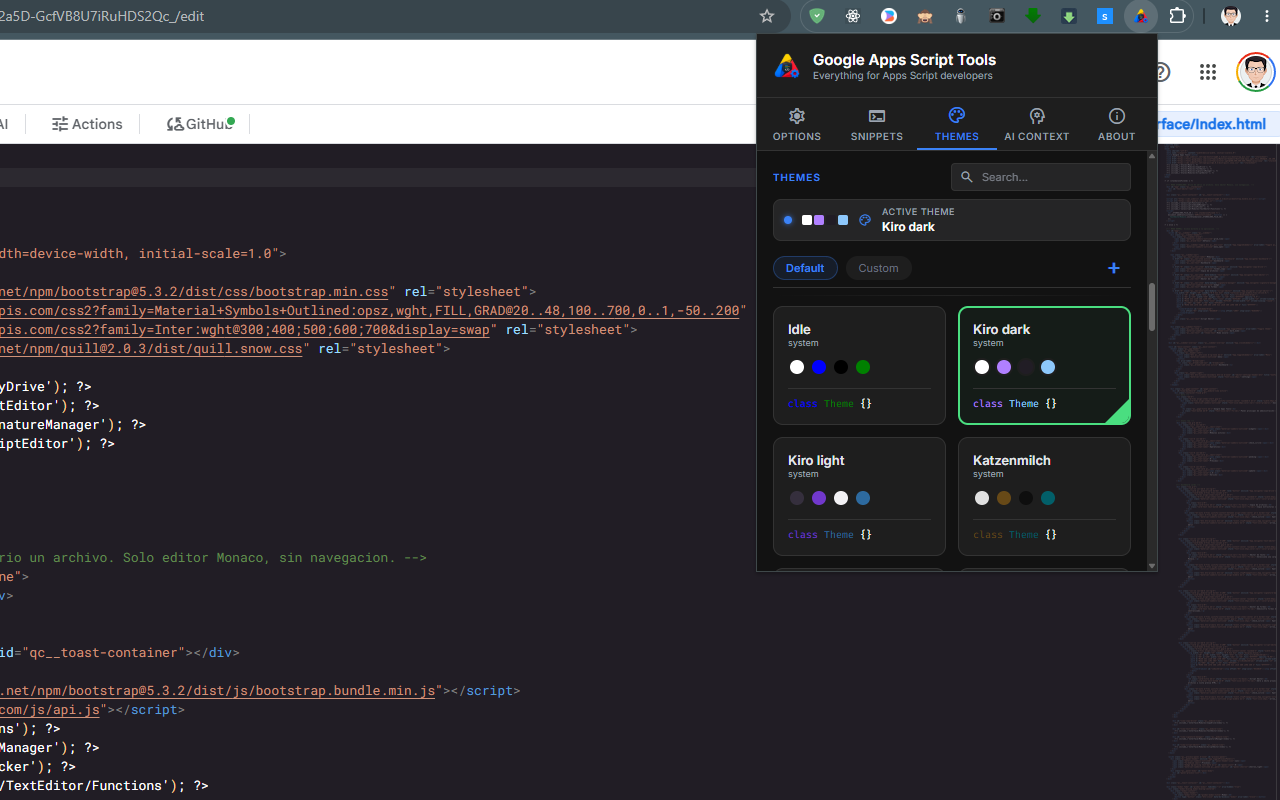Viewport: 1280px width, 800px height.
Task: Click the active theme Kiro dark banner
Action: (952, 220)
